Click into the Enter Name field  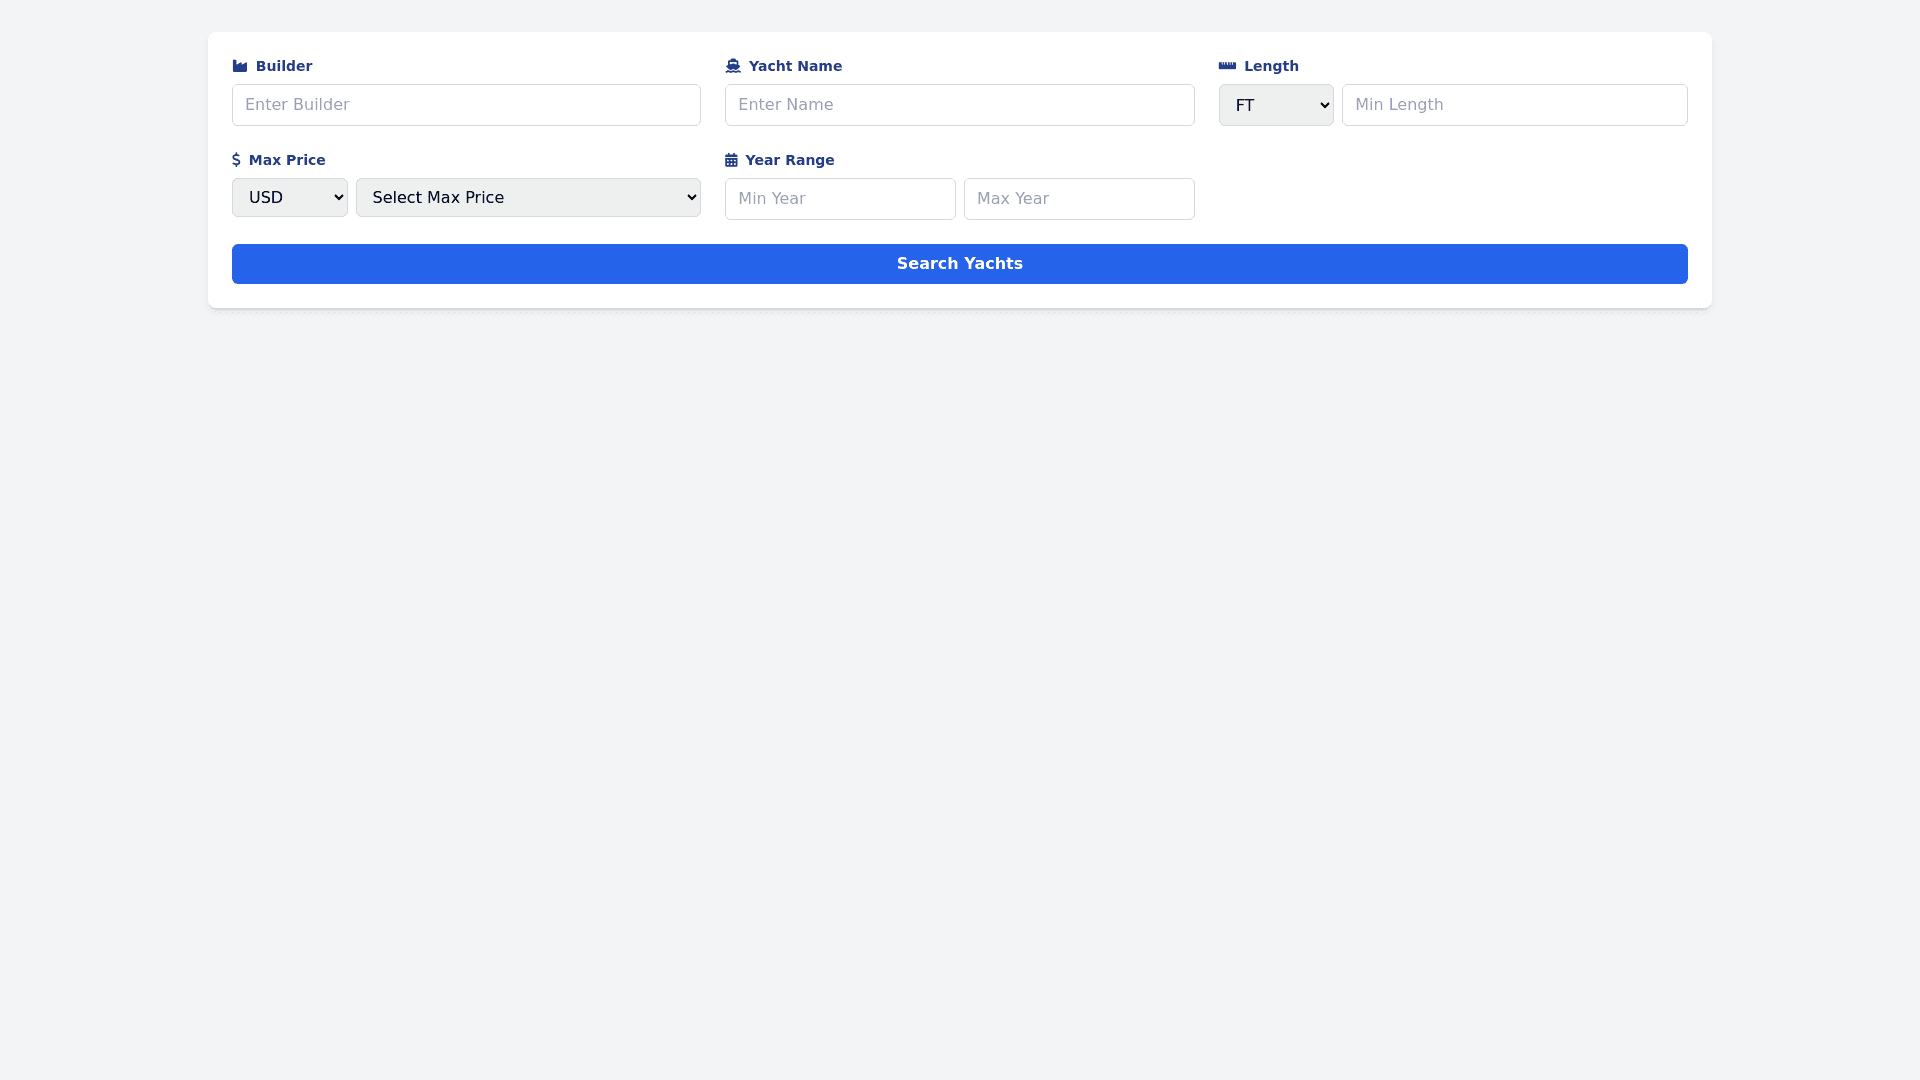[x=959, y=105]
